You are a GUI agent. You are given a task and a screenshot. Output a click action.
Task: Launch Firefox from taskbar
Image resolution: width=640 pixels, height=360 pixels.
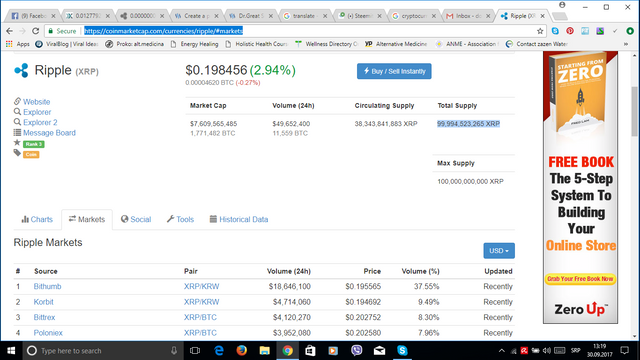[x=242, y=351]
